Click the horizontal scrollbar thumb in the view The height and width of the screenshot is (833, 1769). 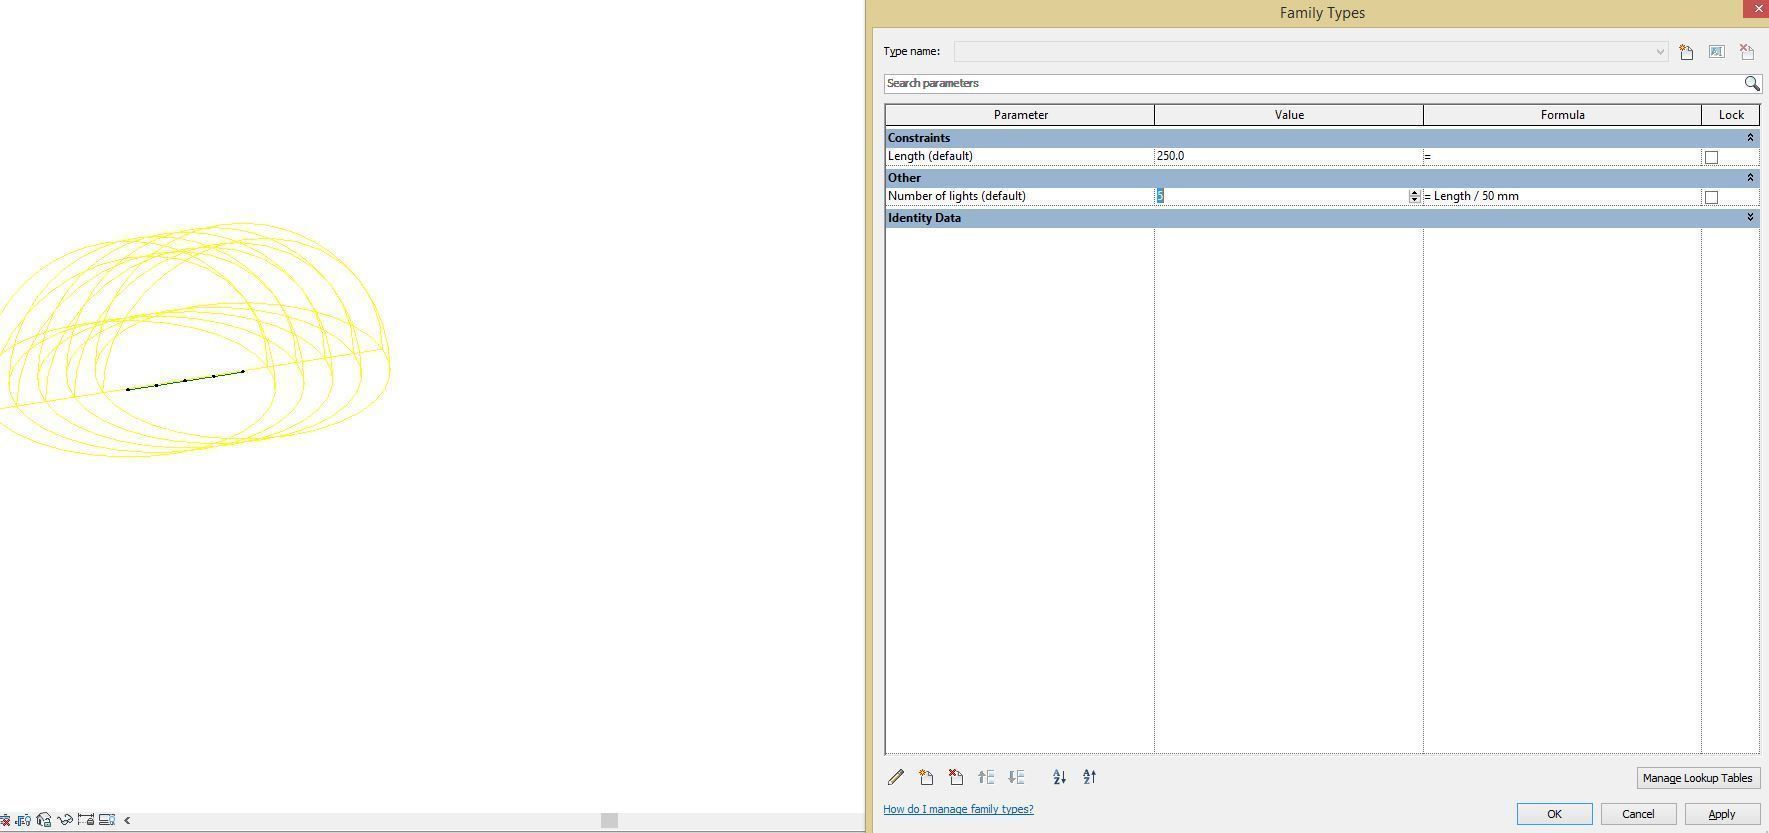point(609,820)
